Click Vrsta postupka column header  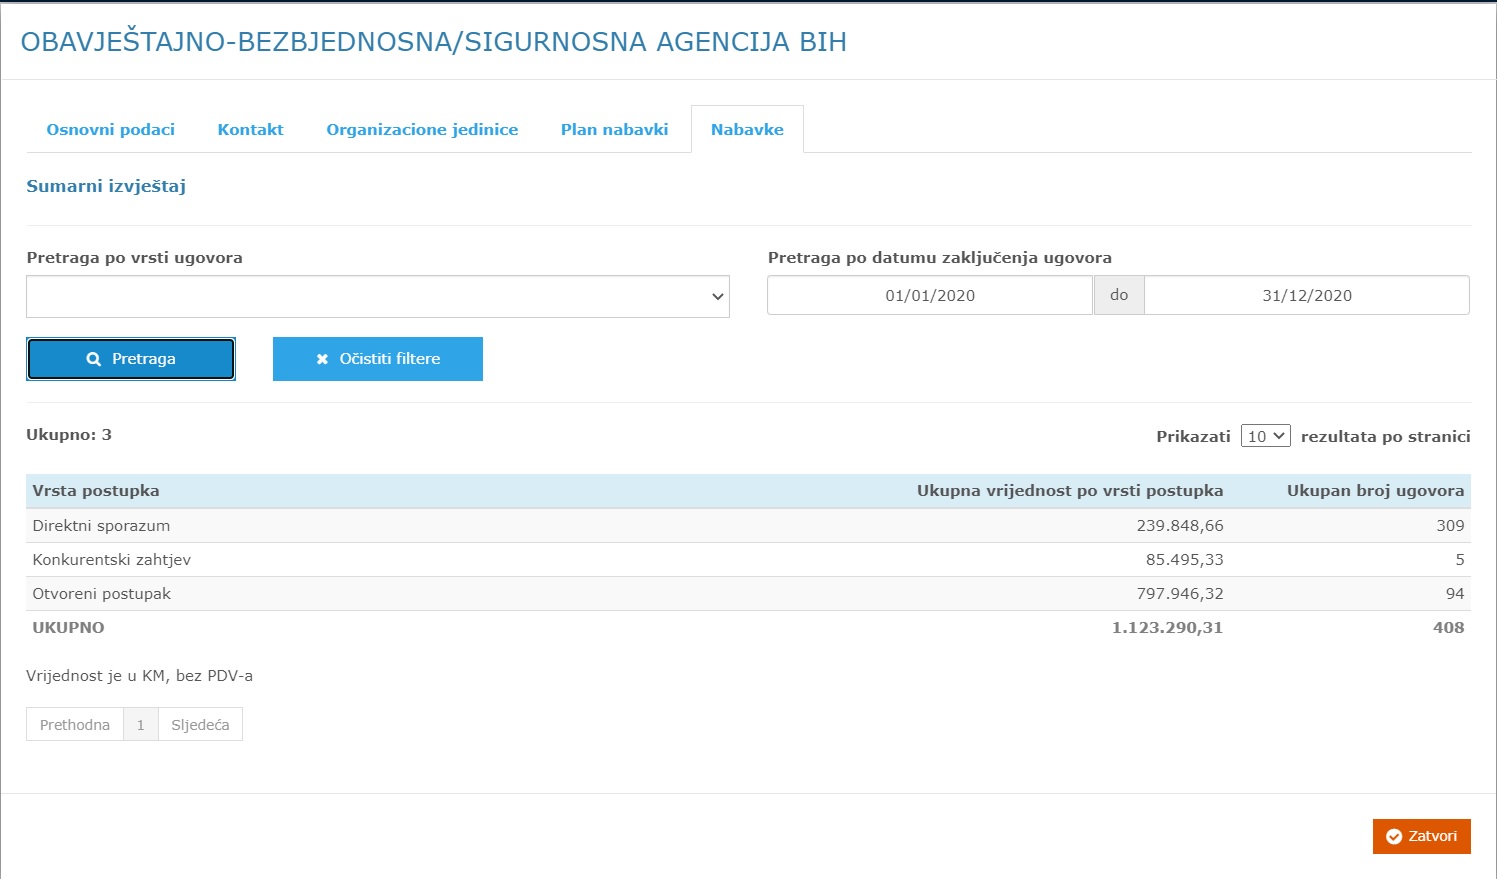pyautogui.click(x=96, y=491)
